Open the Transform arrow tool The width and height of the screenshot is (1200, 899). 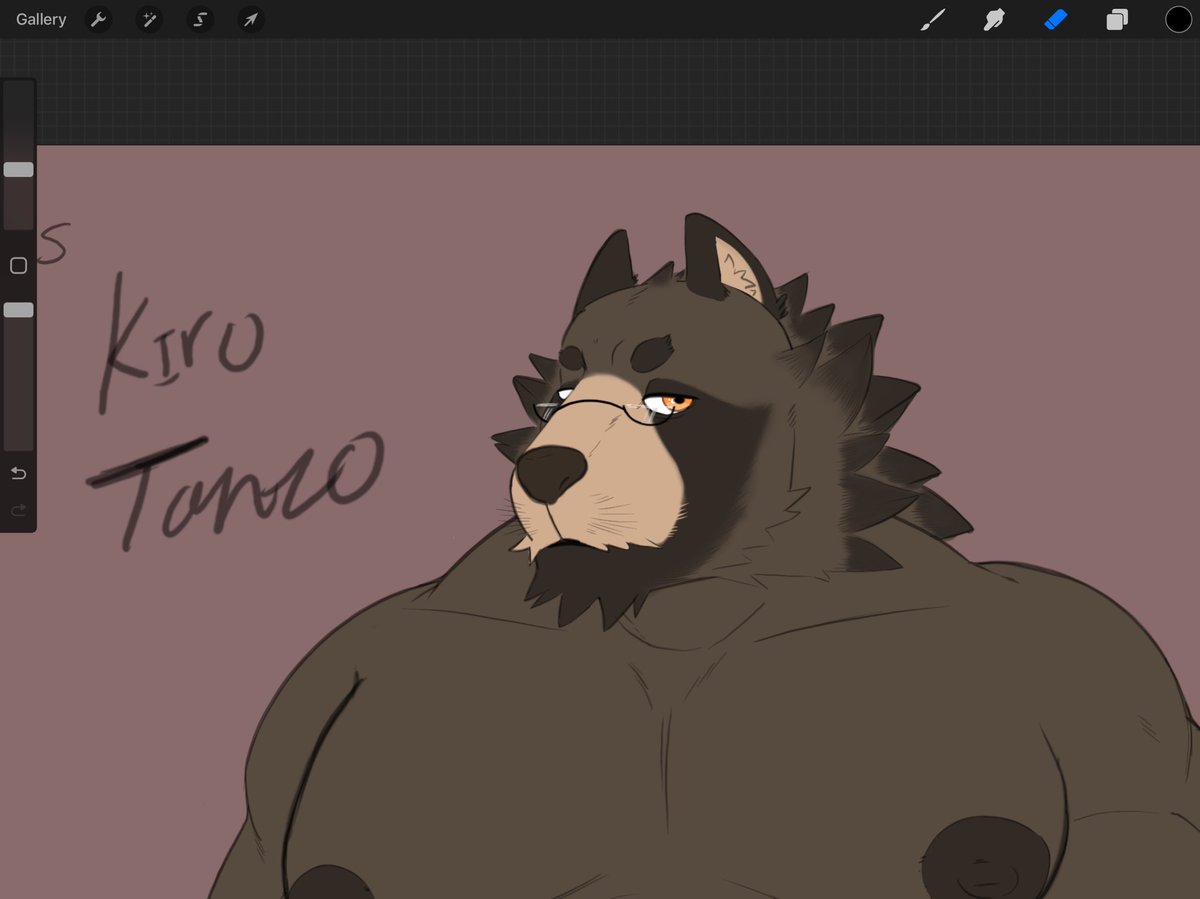251,19
